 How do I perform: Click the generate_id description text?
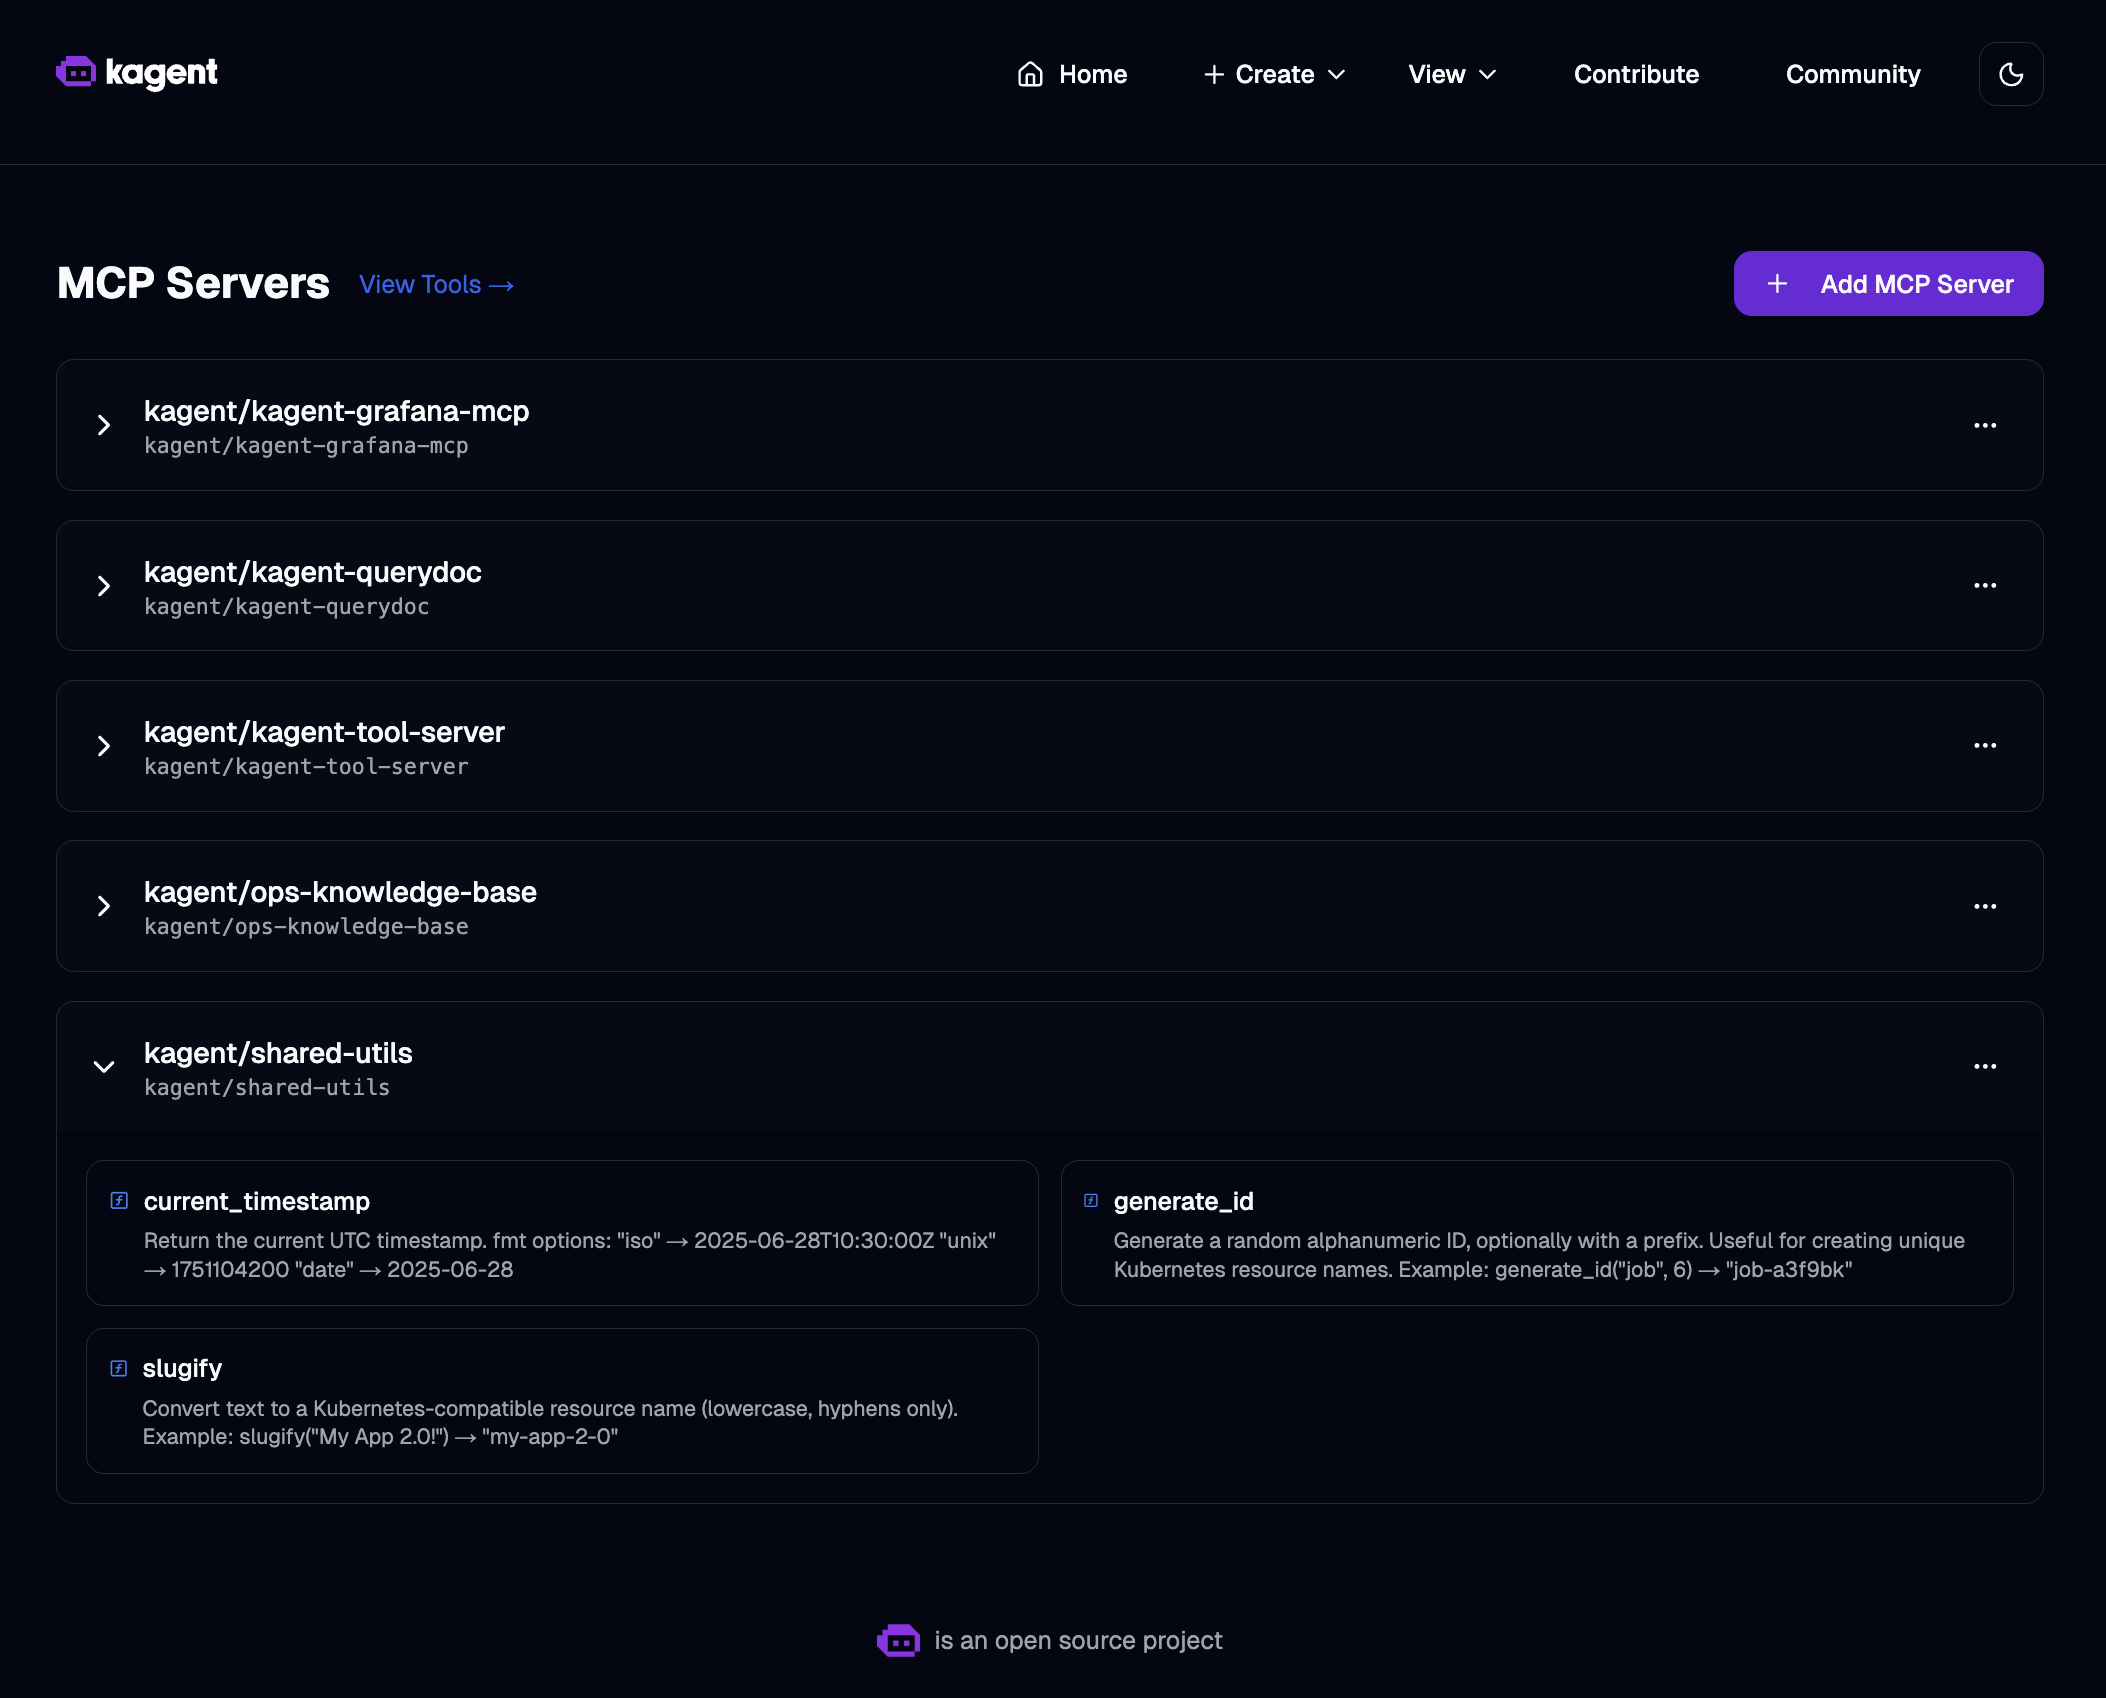1539,1255
